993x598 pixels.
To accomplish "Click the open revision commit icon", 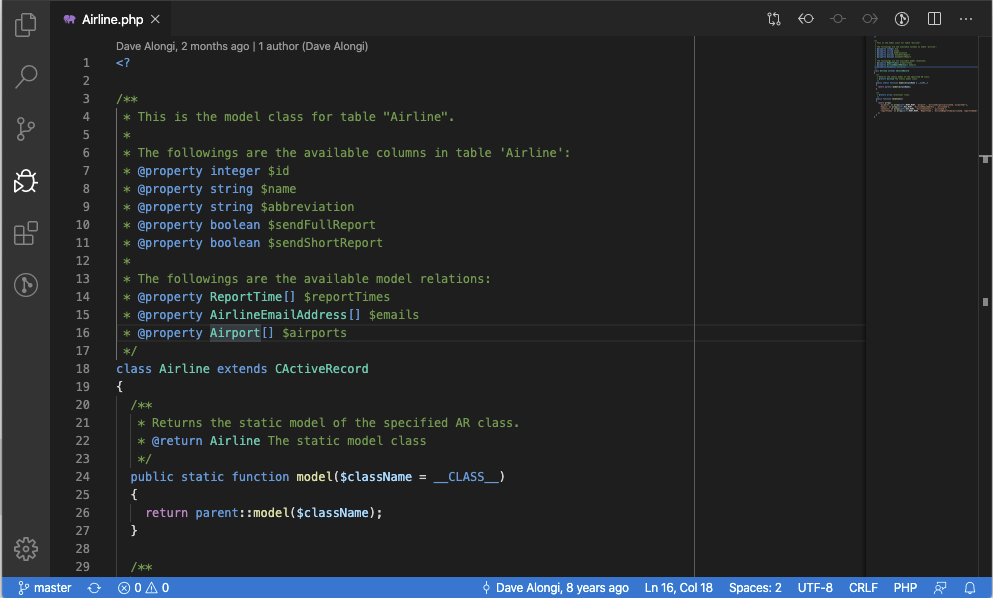I will [x=838, y=19].
